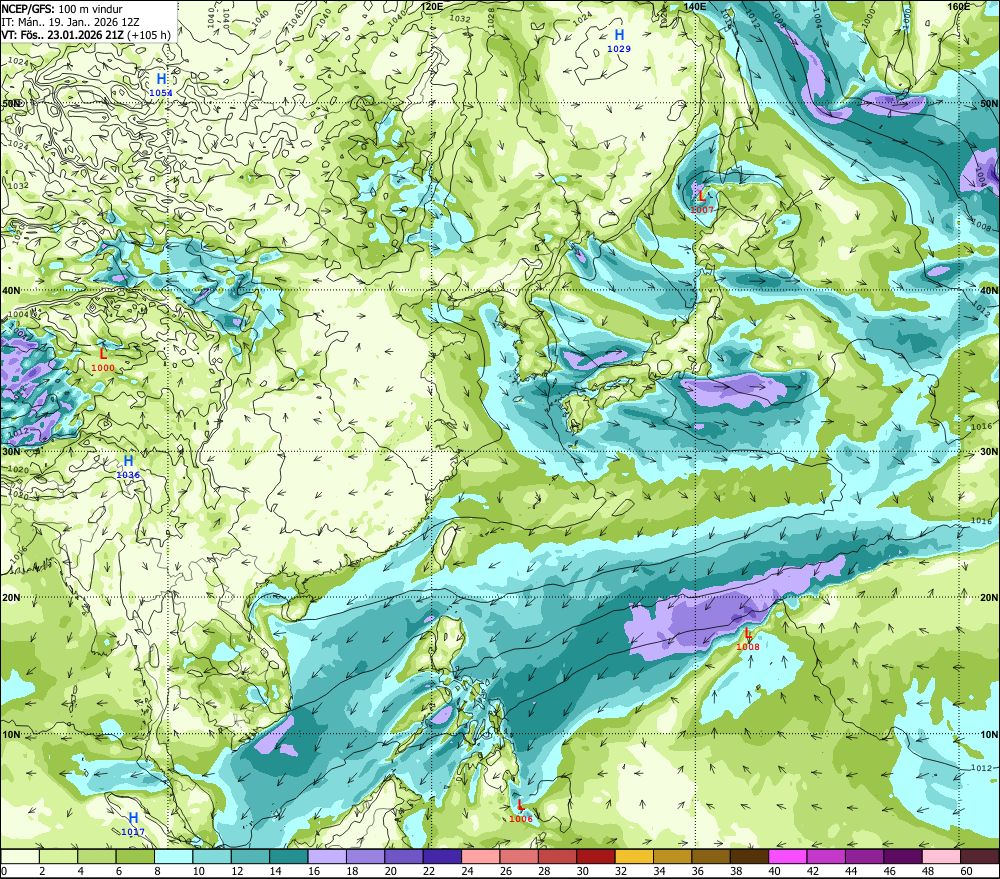Click the '120E' longitude label
The height and width of the screenshot is (879, 1000).
pos(432,6)
